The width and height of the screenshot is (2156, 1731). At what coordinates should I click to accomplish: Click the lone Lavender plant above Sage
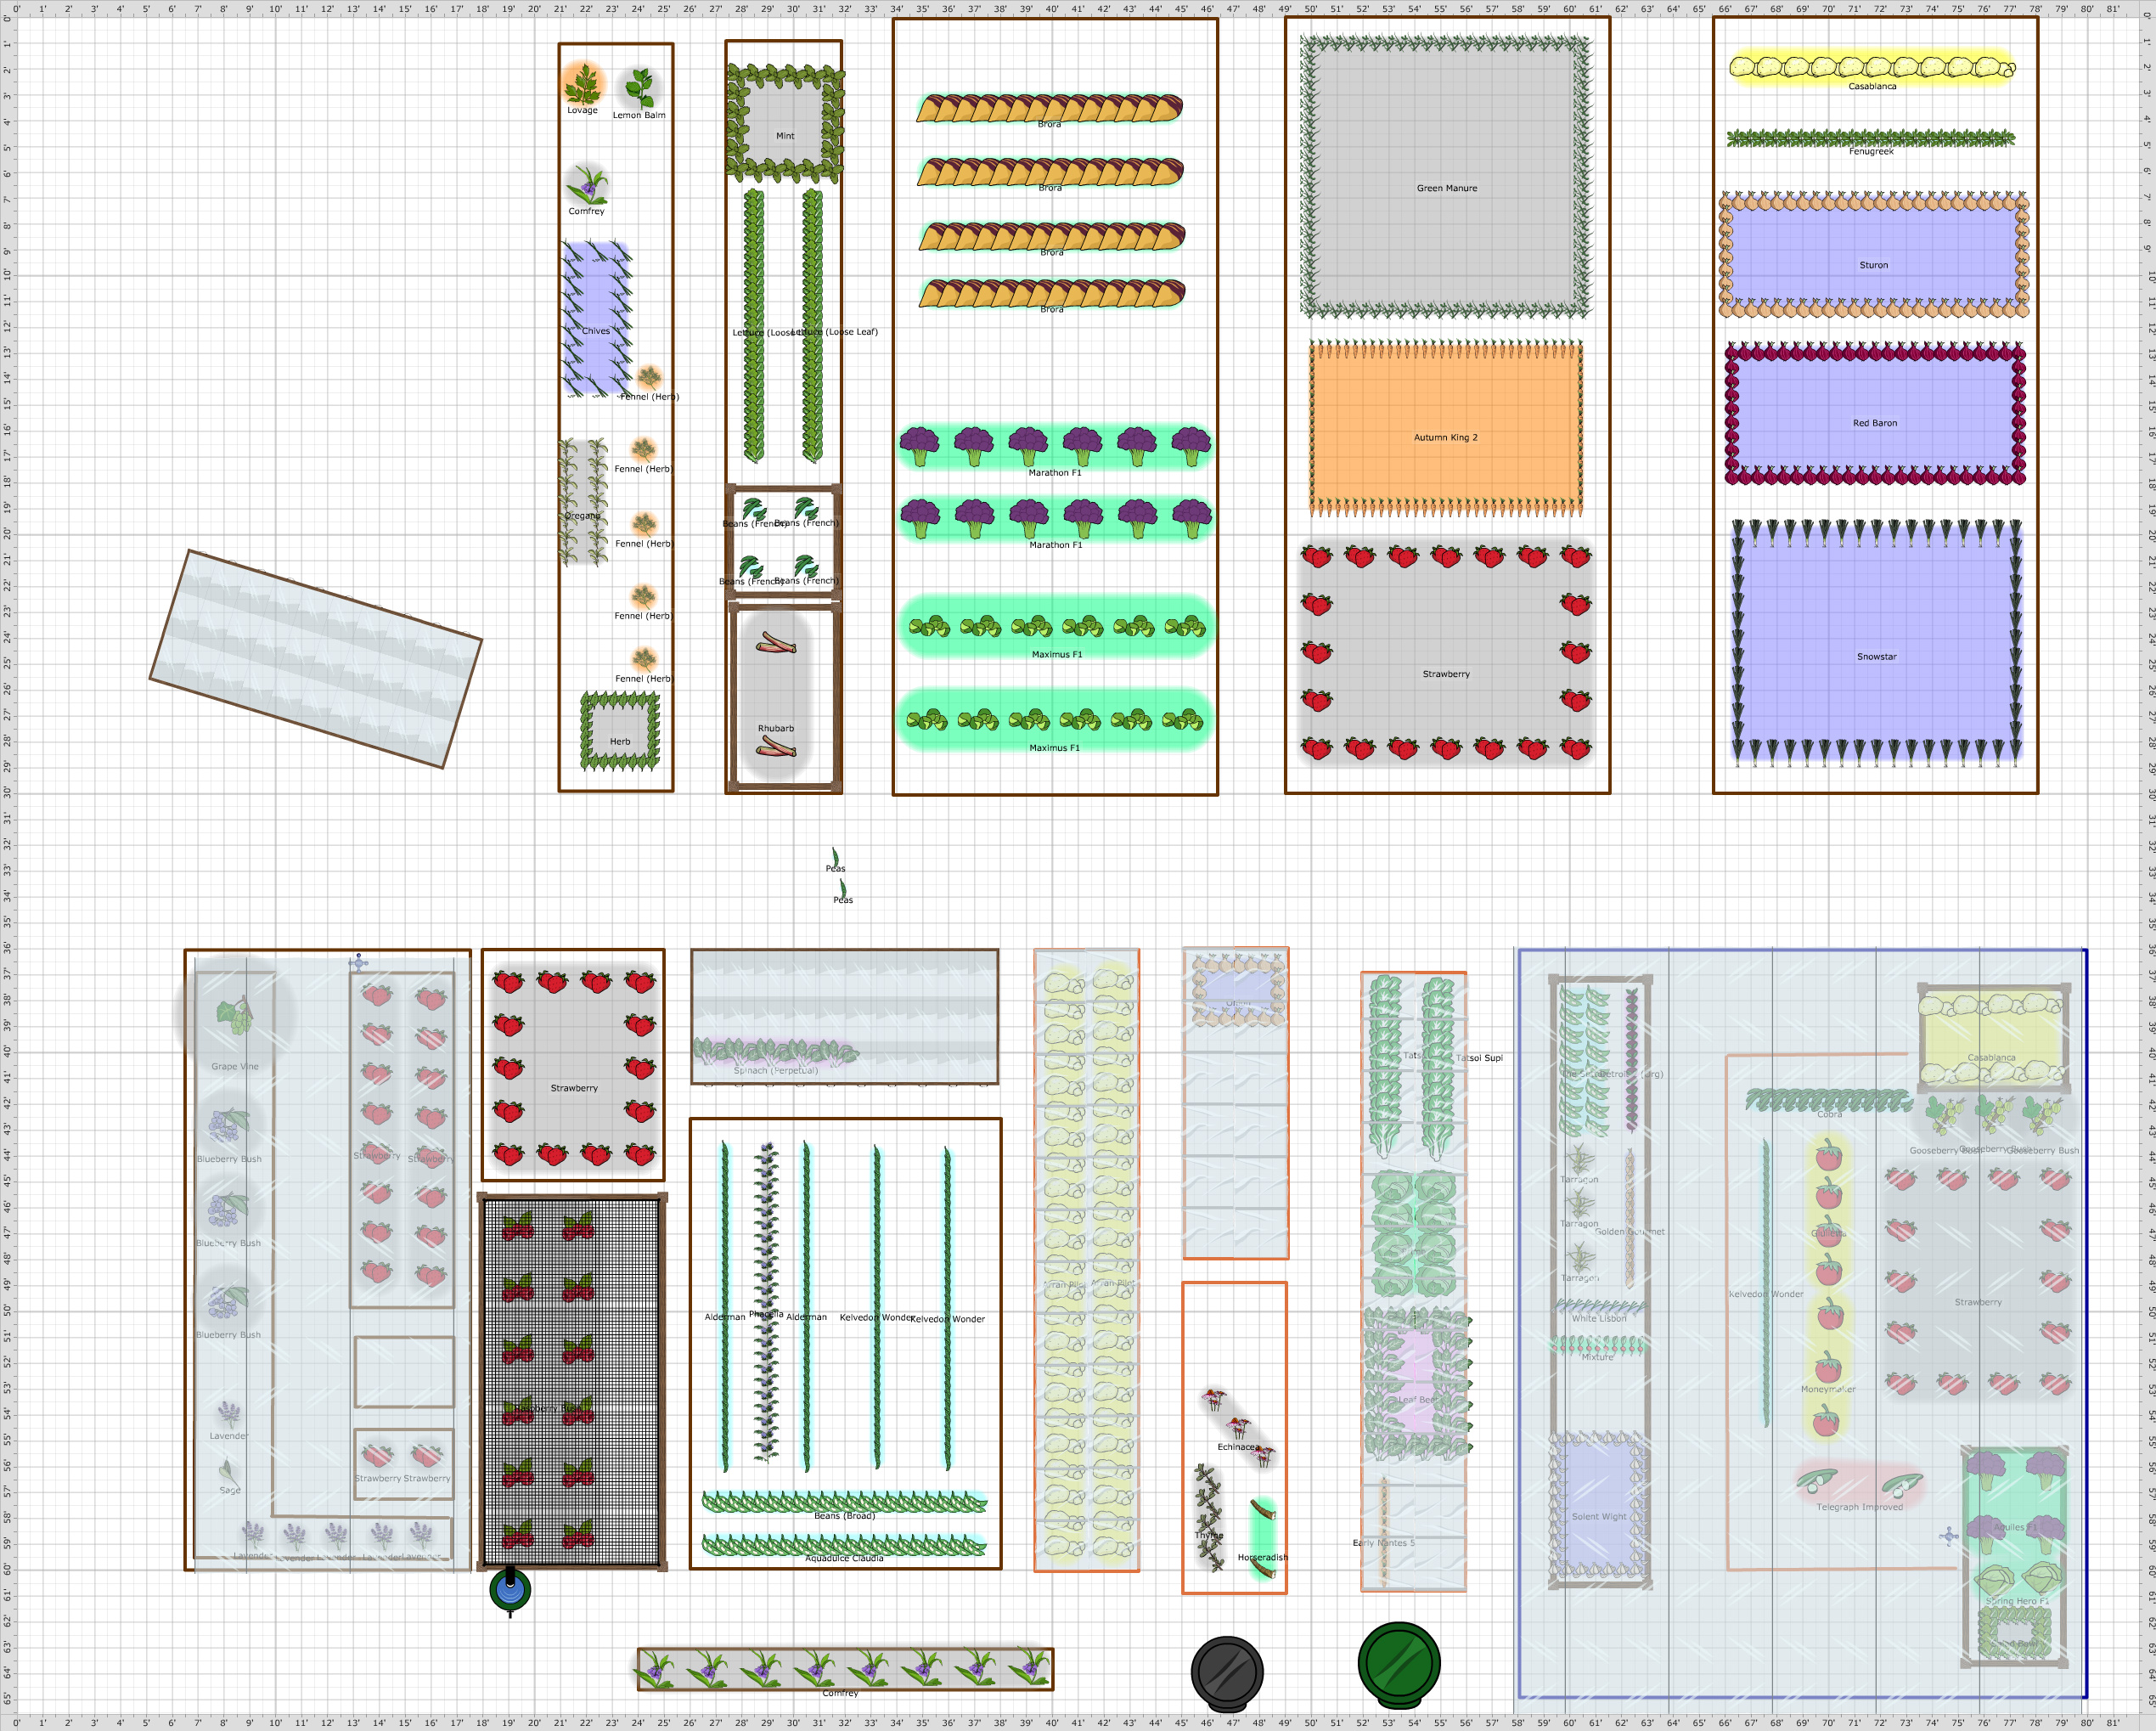(229, 1415)
